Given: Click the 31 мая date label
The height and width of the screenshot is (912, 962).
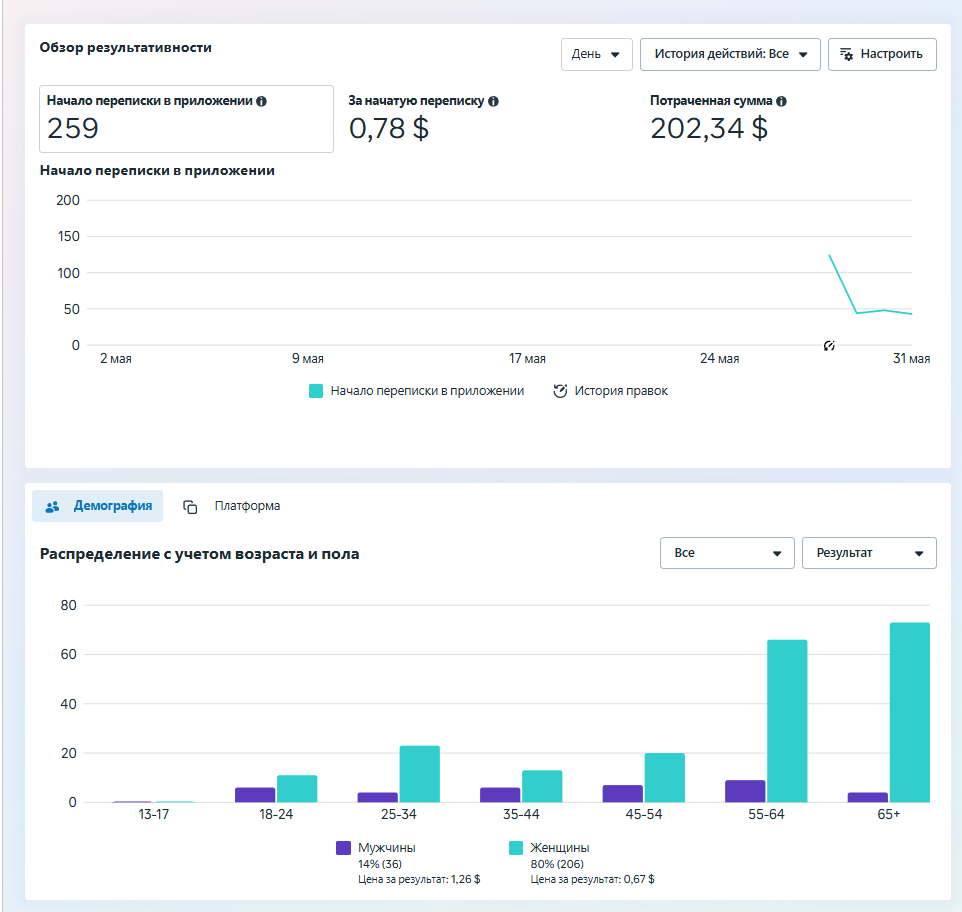Looking at the screenshot, I should click(x=911, y=359).
